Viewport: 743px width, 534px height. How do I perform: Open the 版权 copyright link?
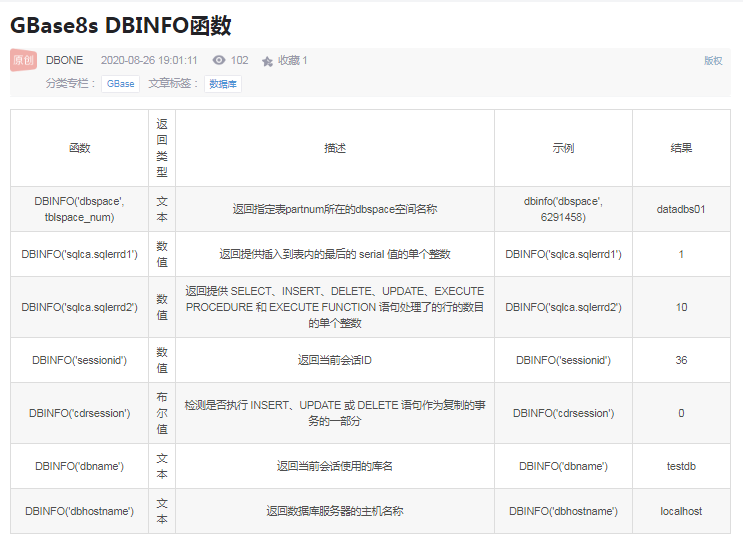click(713, 61)
